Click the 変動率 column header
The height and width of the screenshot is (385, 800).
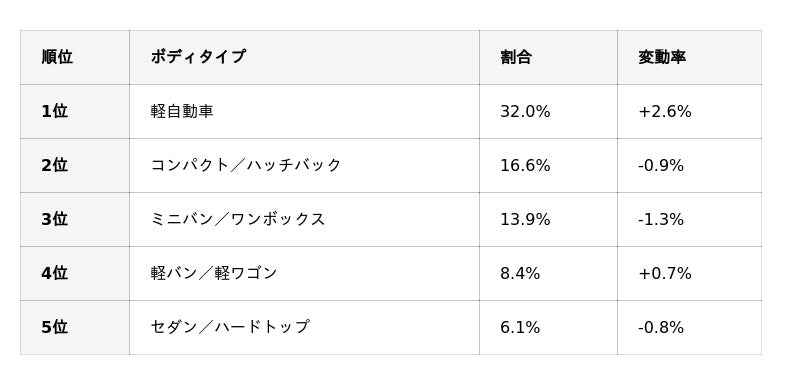(x=689, y=57)
